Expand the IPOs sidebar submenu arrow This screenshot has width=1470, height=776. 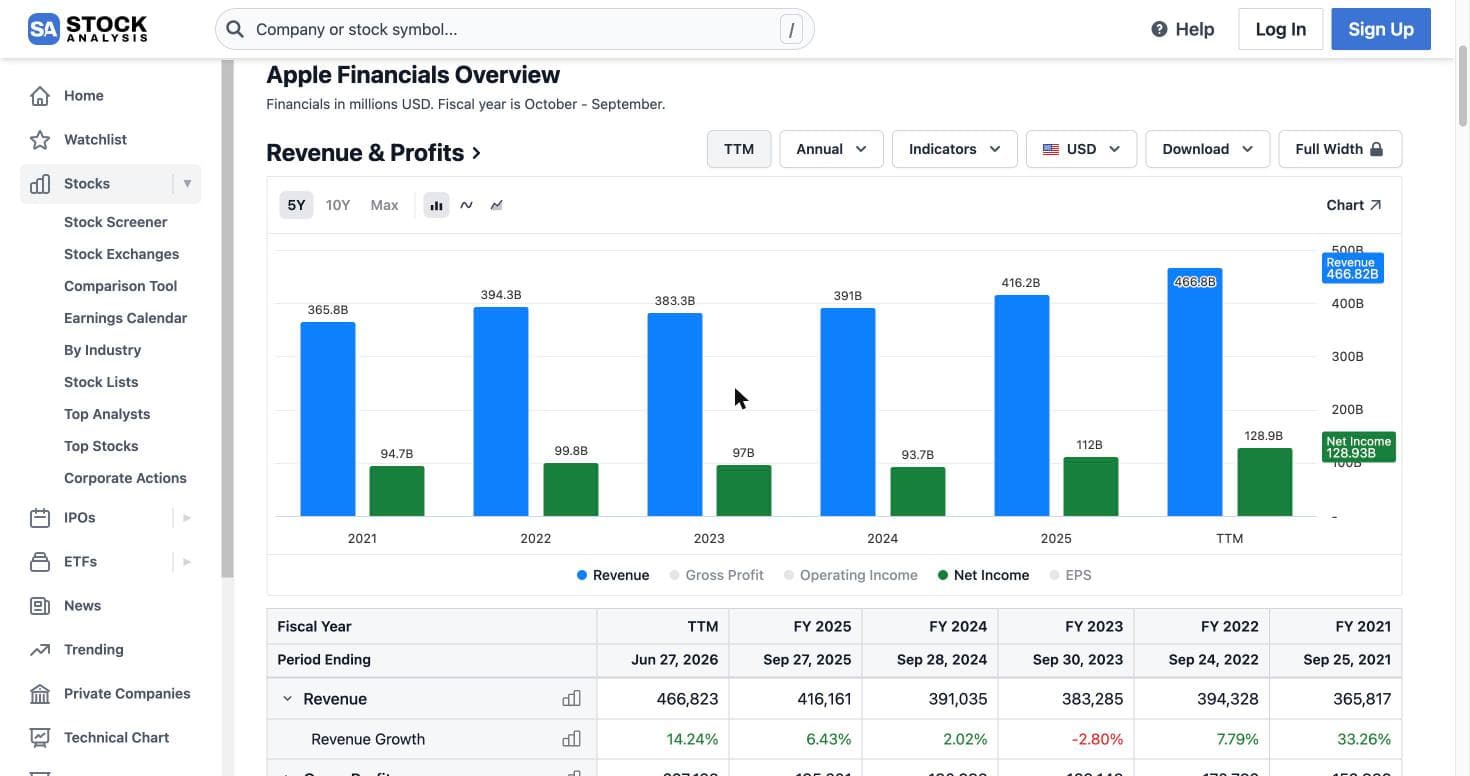(187, 518)
